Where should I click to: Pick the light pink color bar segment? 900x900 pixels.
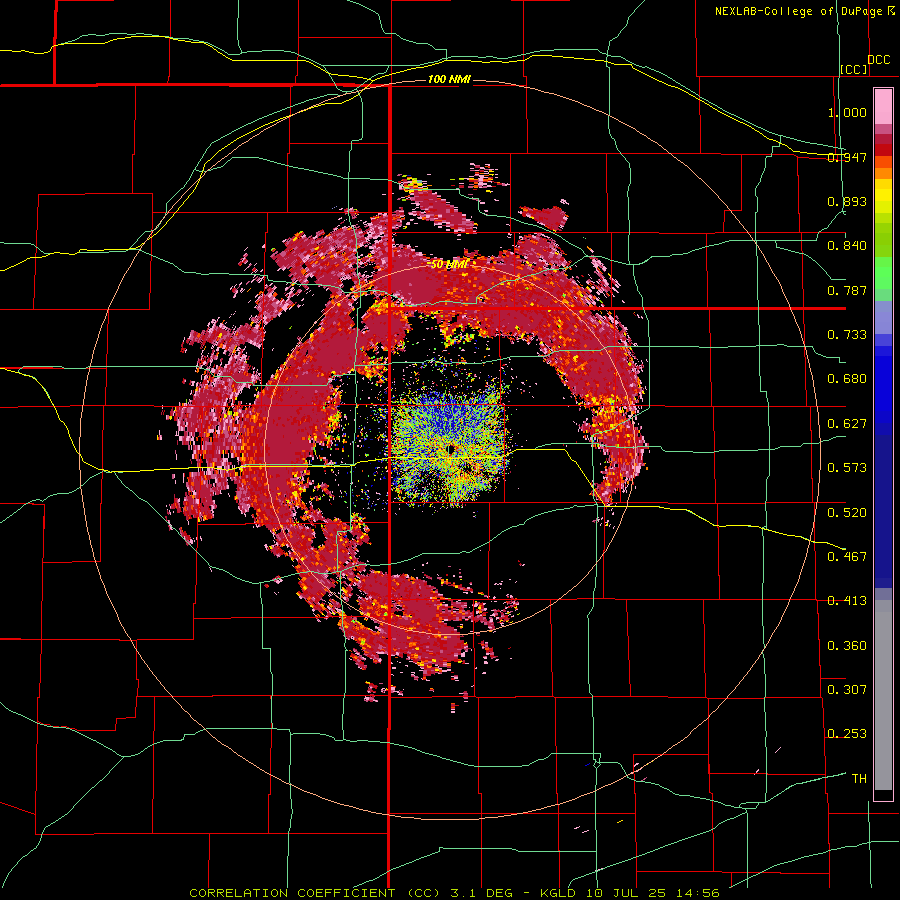[x=883, y=106]
